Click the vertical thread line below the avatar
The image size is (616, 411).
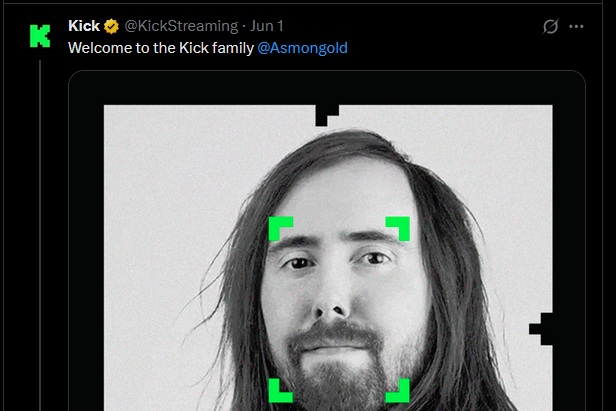(40, 236)
